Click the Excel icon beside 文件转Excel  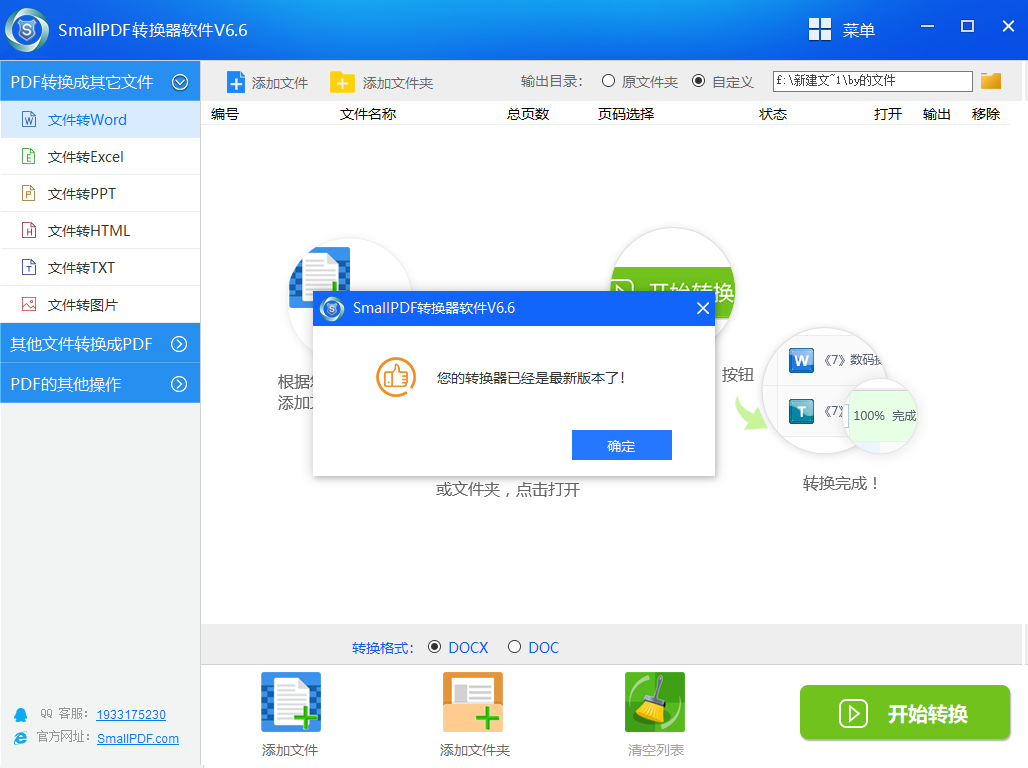click(x=29, y=156)
